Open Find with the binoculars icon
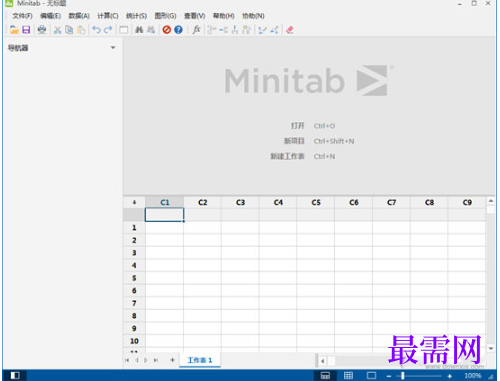The height and width of the screenshot is (381, 500). point(139,30)
